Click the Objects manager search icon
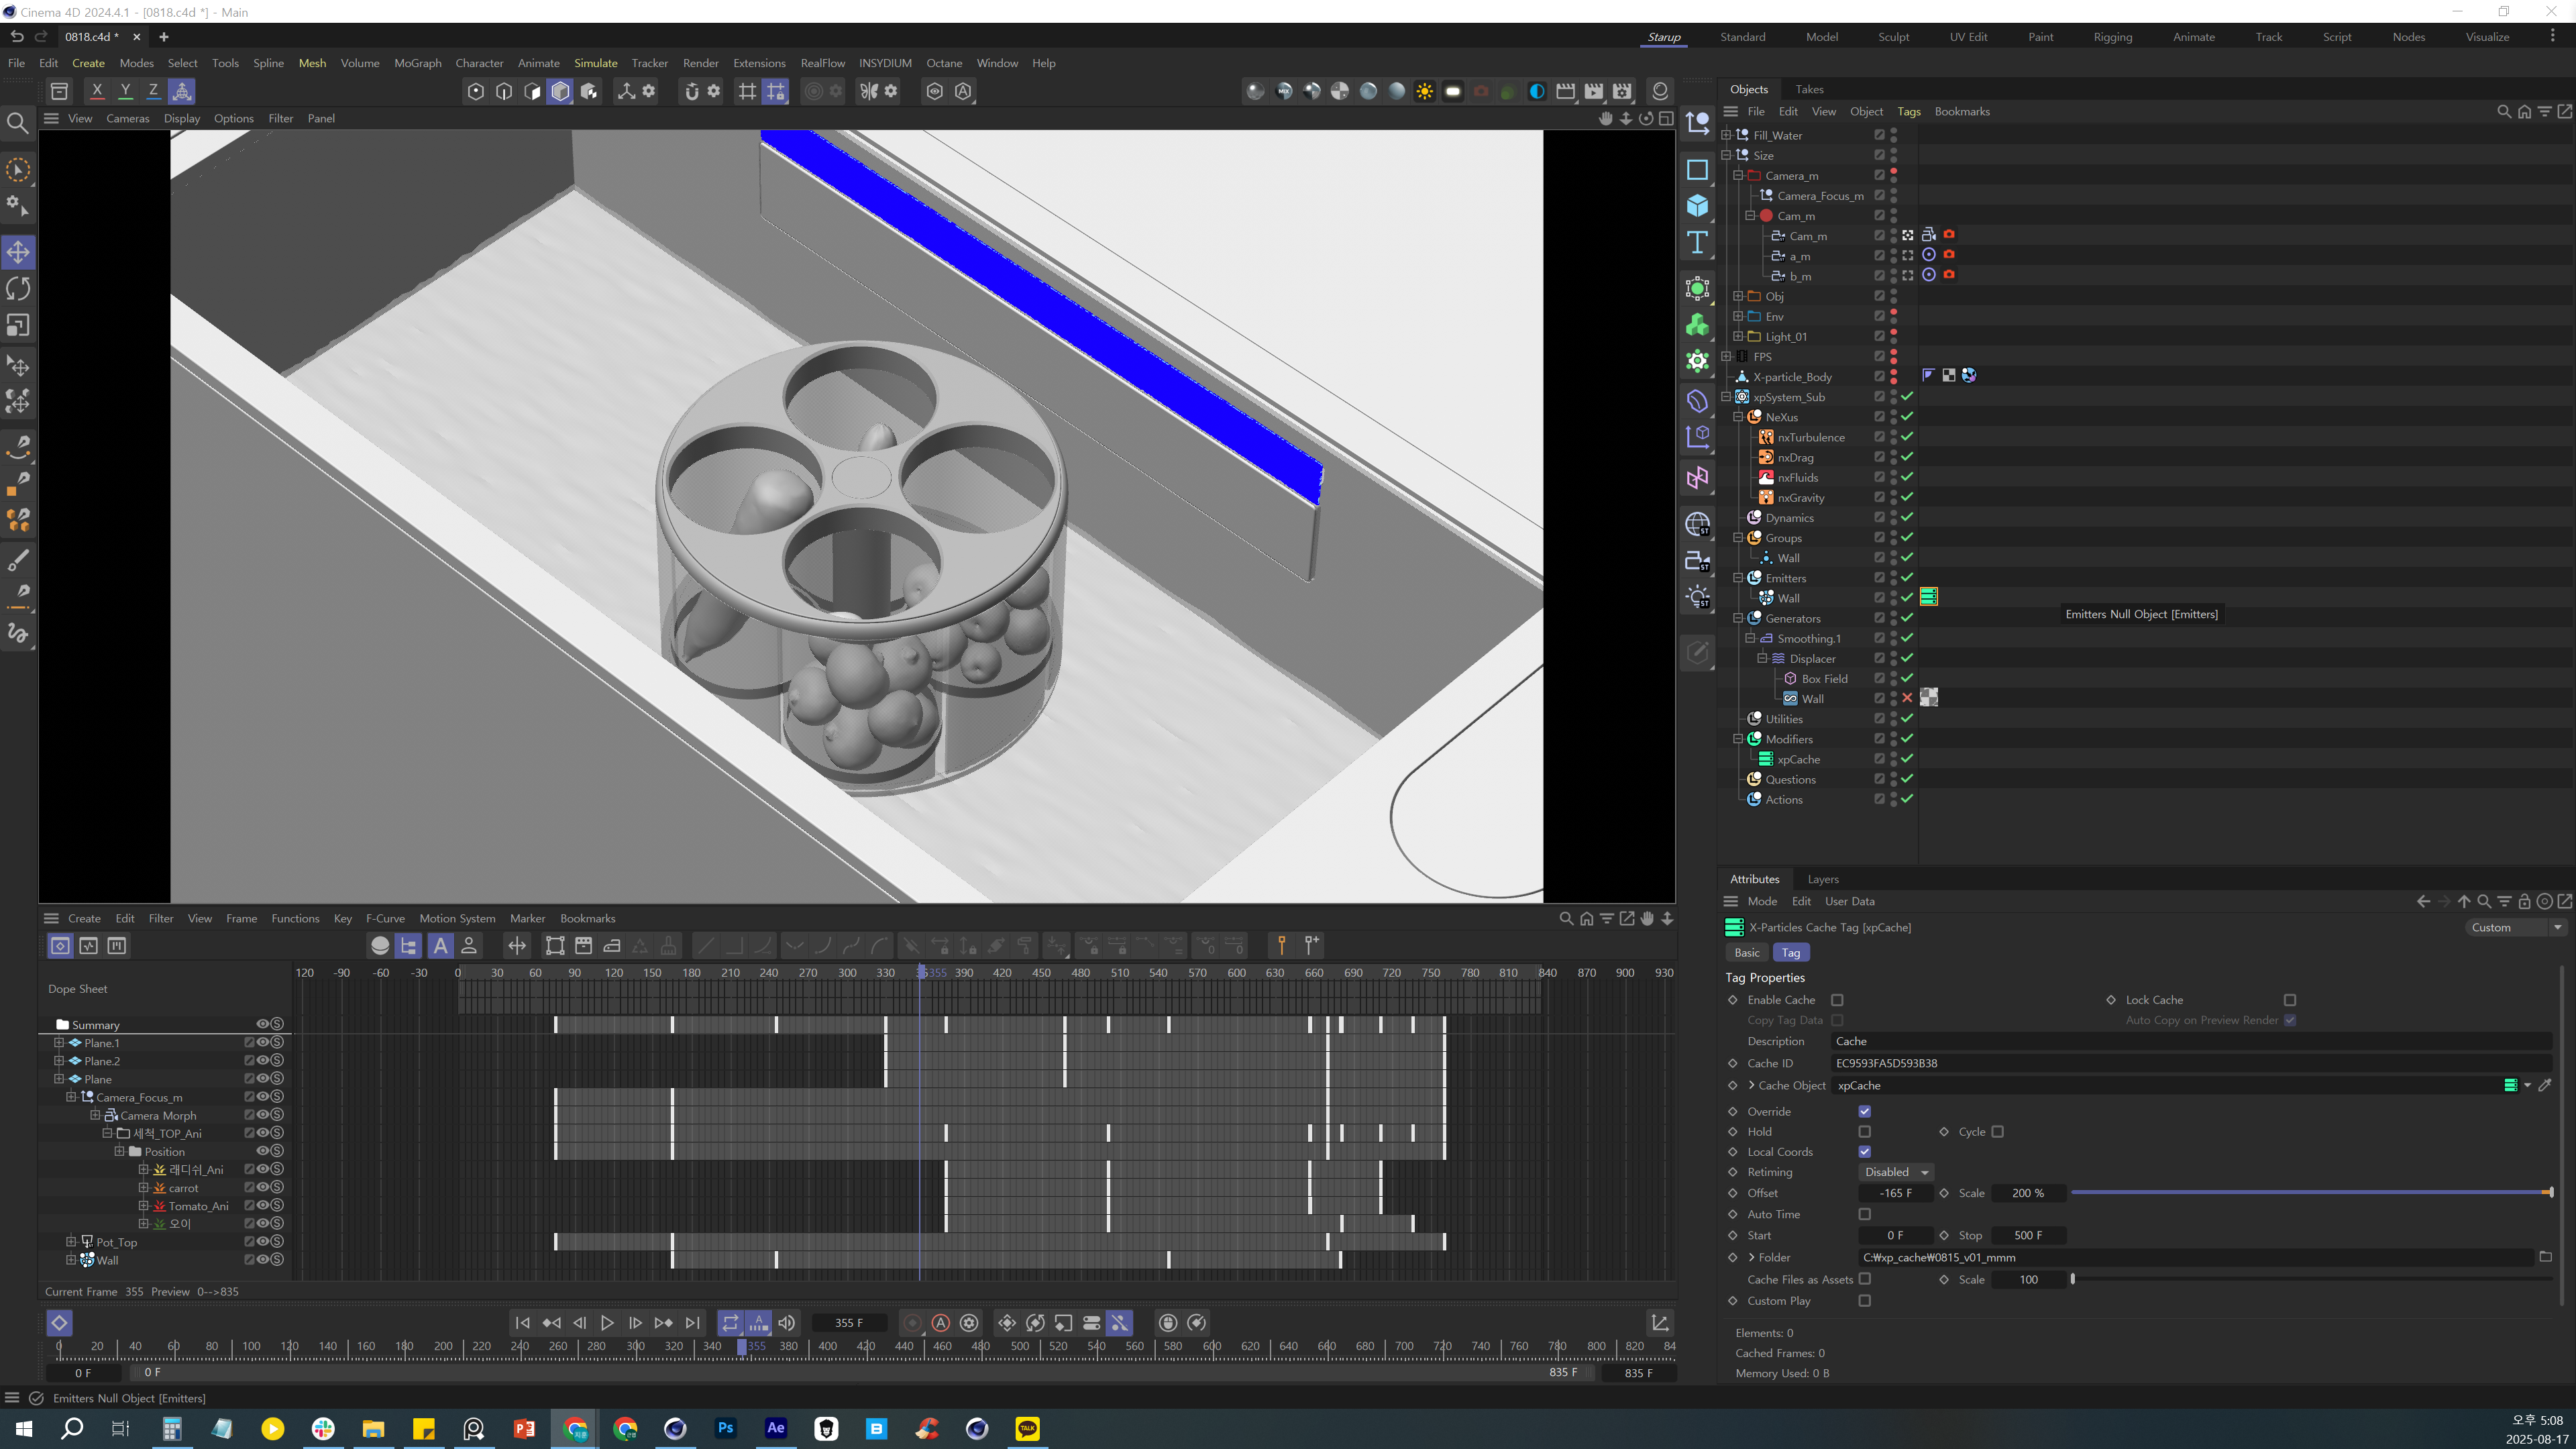 pos(2503,111)
